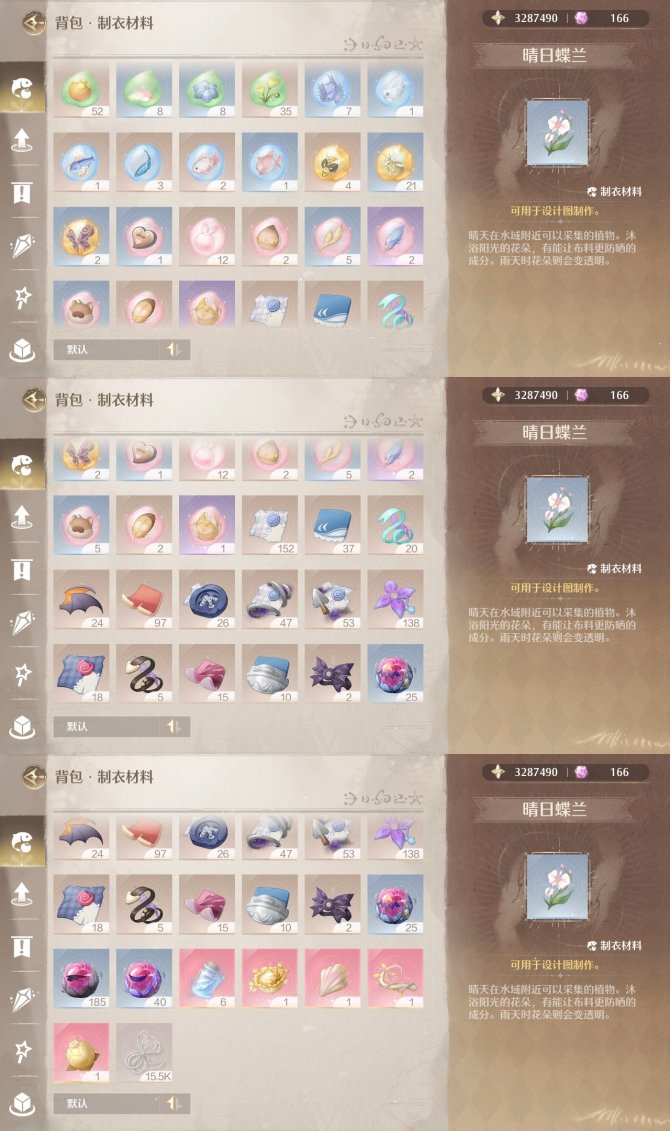
Task: Choose the golden bee item with count 4
Action: 332,162
